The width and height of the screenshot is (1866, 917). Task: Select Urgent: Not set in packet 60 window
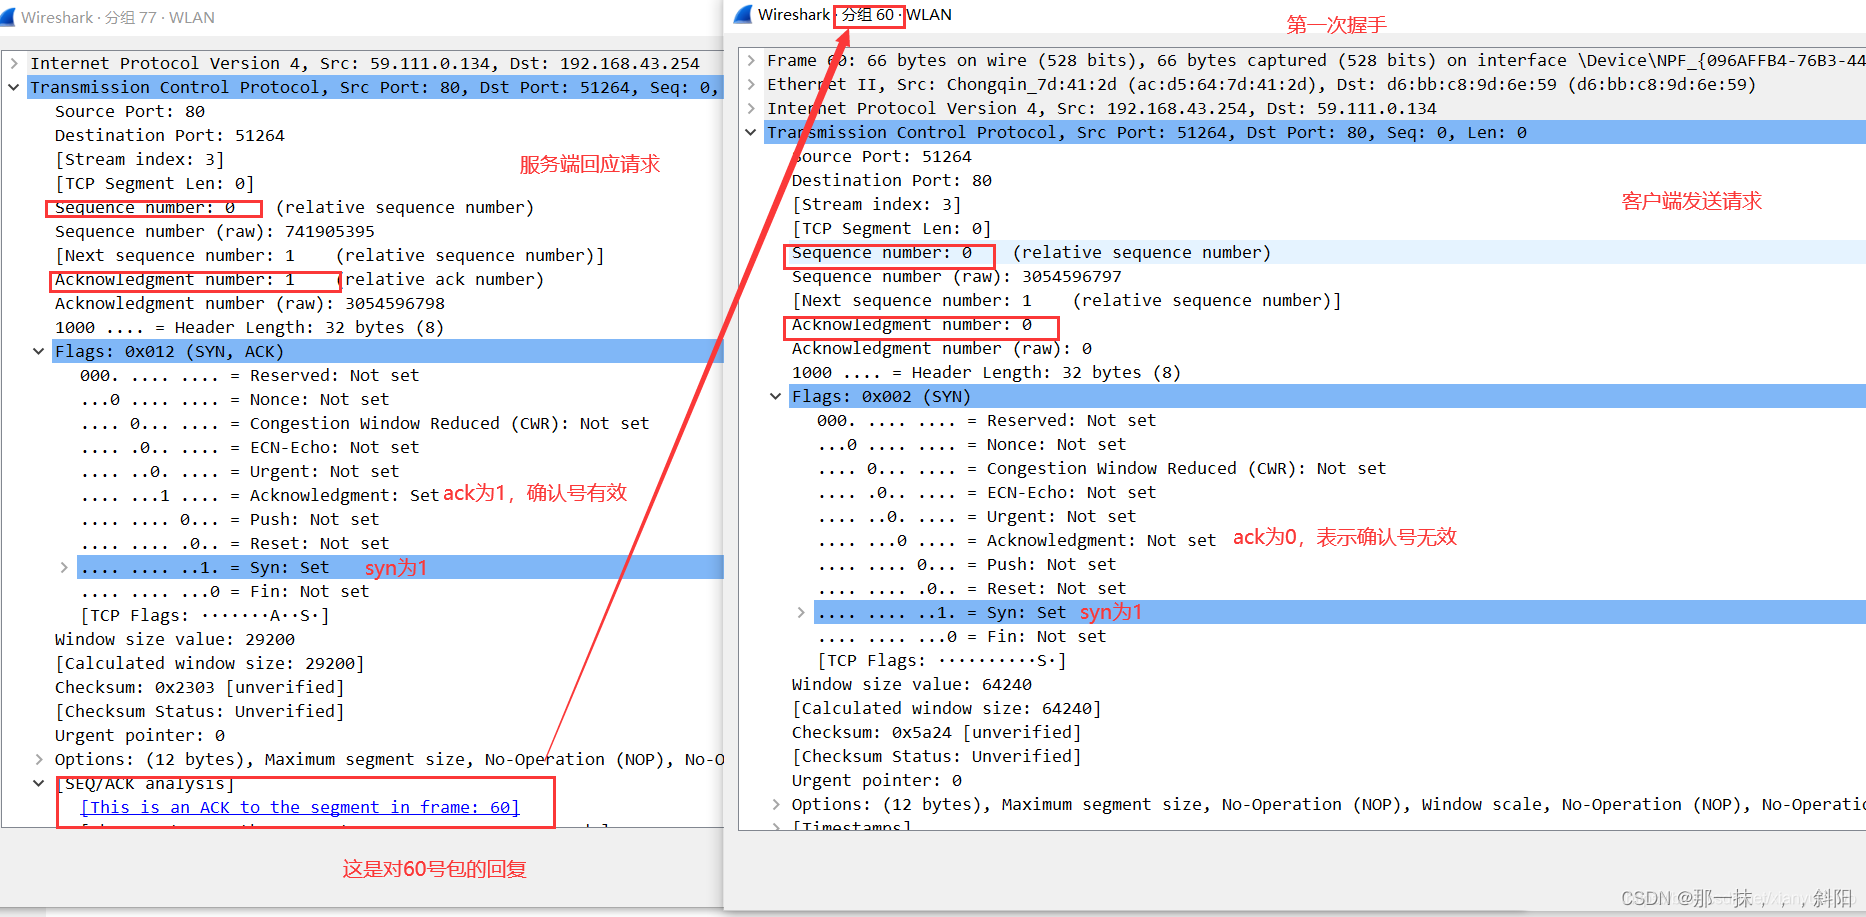click(977, 516)
